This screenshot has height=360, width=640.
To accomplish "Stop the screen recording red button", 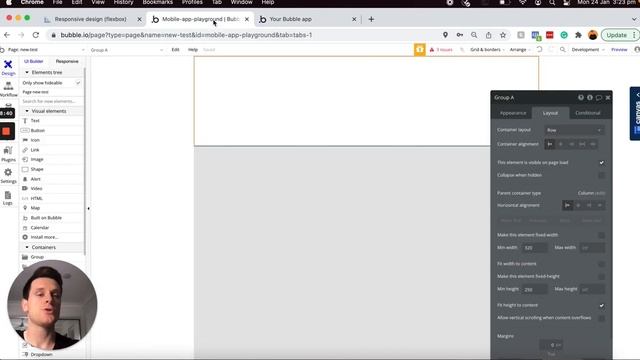I will [x=7, y=131].
